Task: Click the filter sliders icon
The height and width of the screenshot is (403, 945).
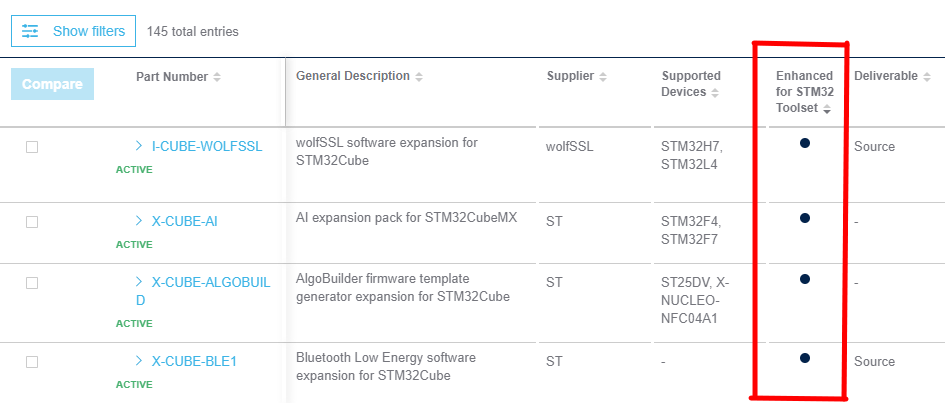Action: [30, 31]
